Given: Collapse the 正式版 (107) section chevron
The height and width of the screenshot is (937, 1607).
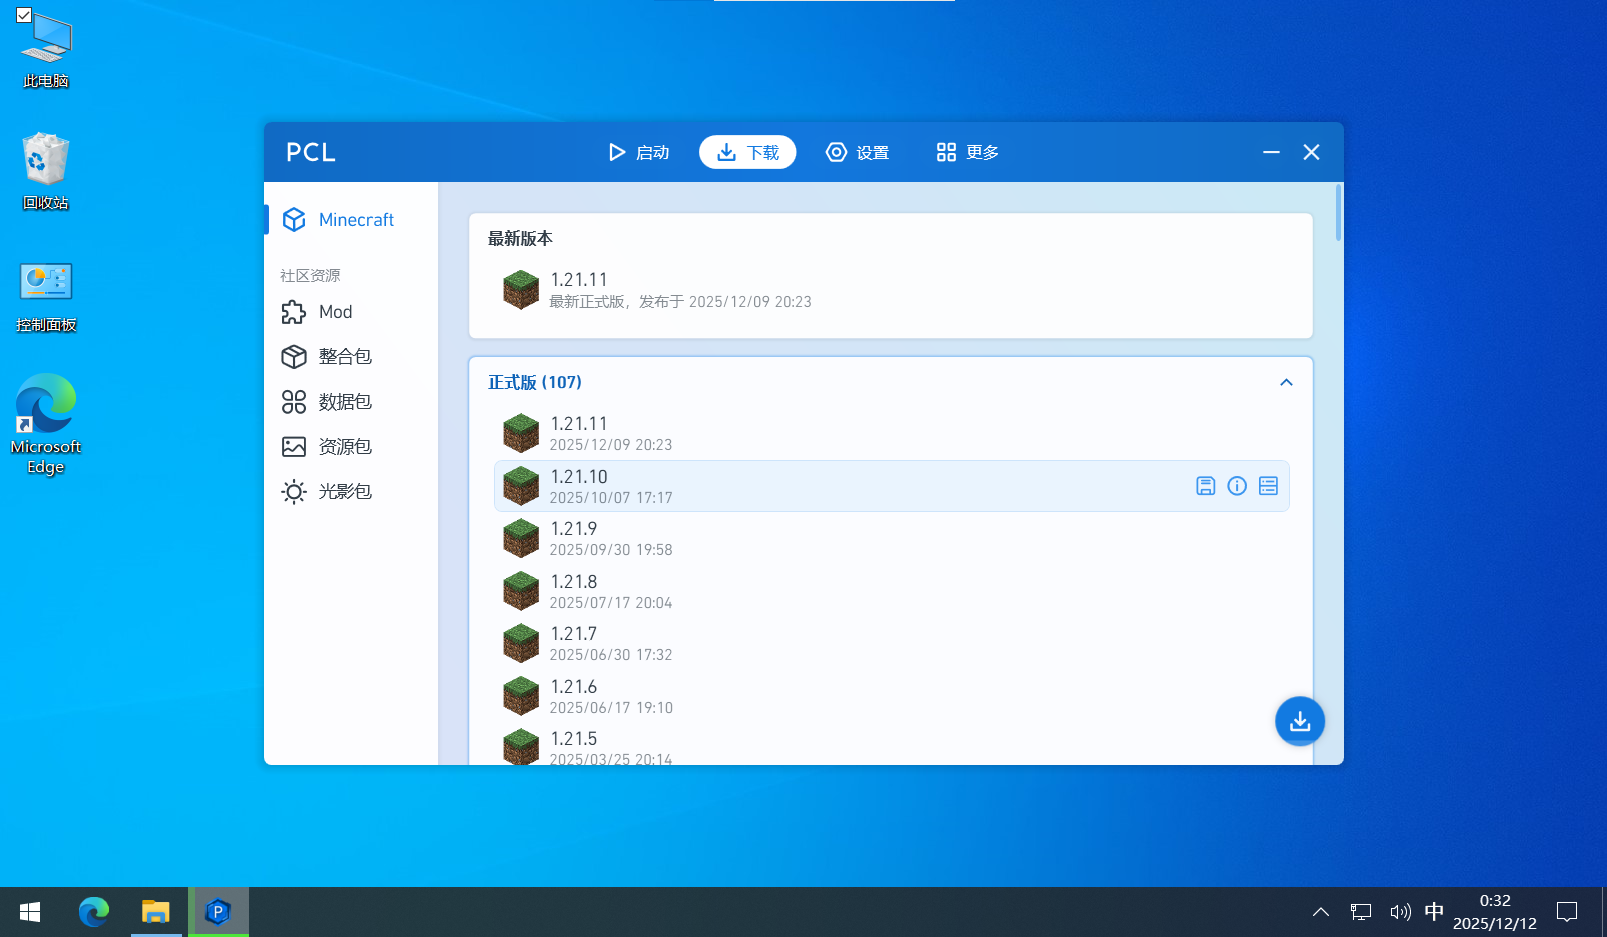Looking at the screenshot, I should 1286,383.
